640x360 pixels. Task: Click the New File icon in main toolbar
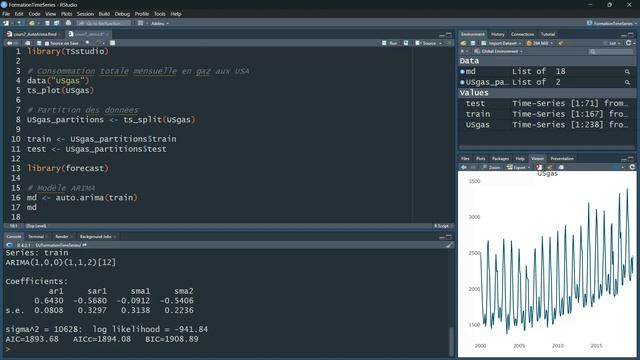(x=6, y=23)
